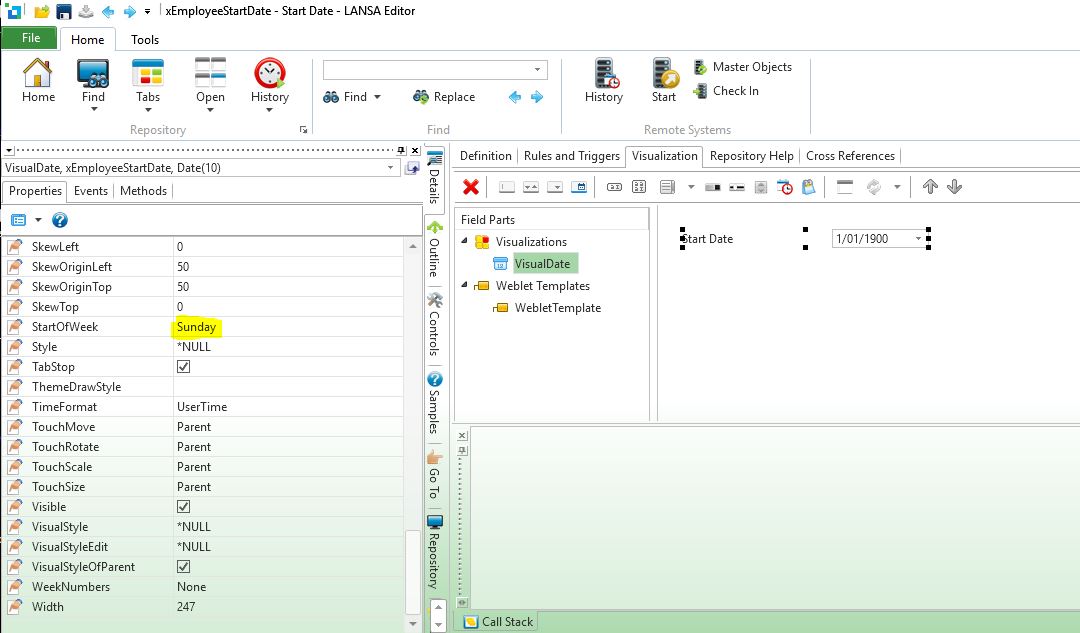Collapse the Visualizations tree node
The width and height of the screenshot is (1080, 633).
point(465,241)
